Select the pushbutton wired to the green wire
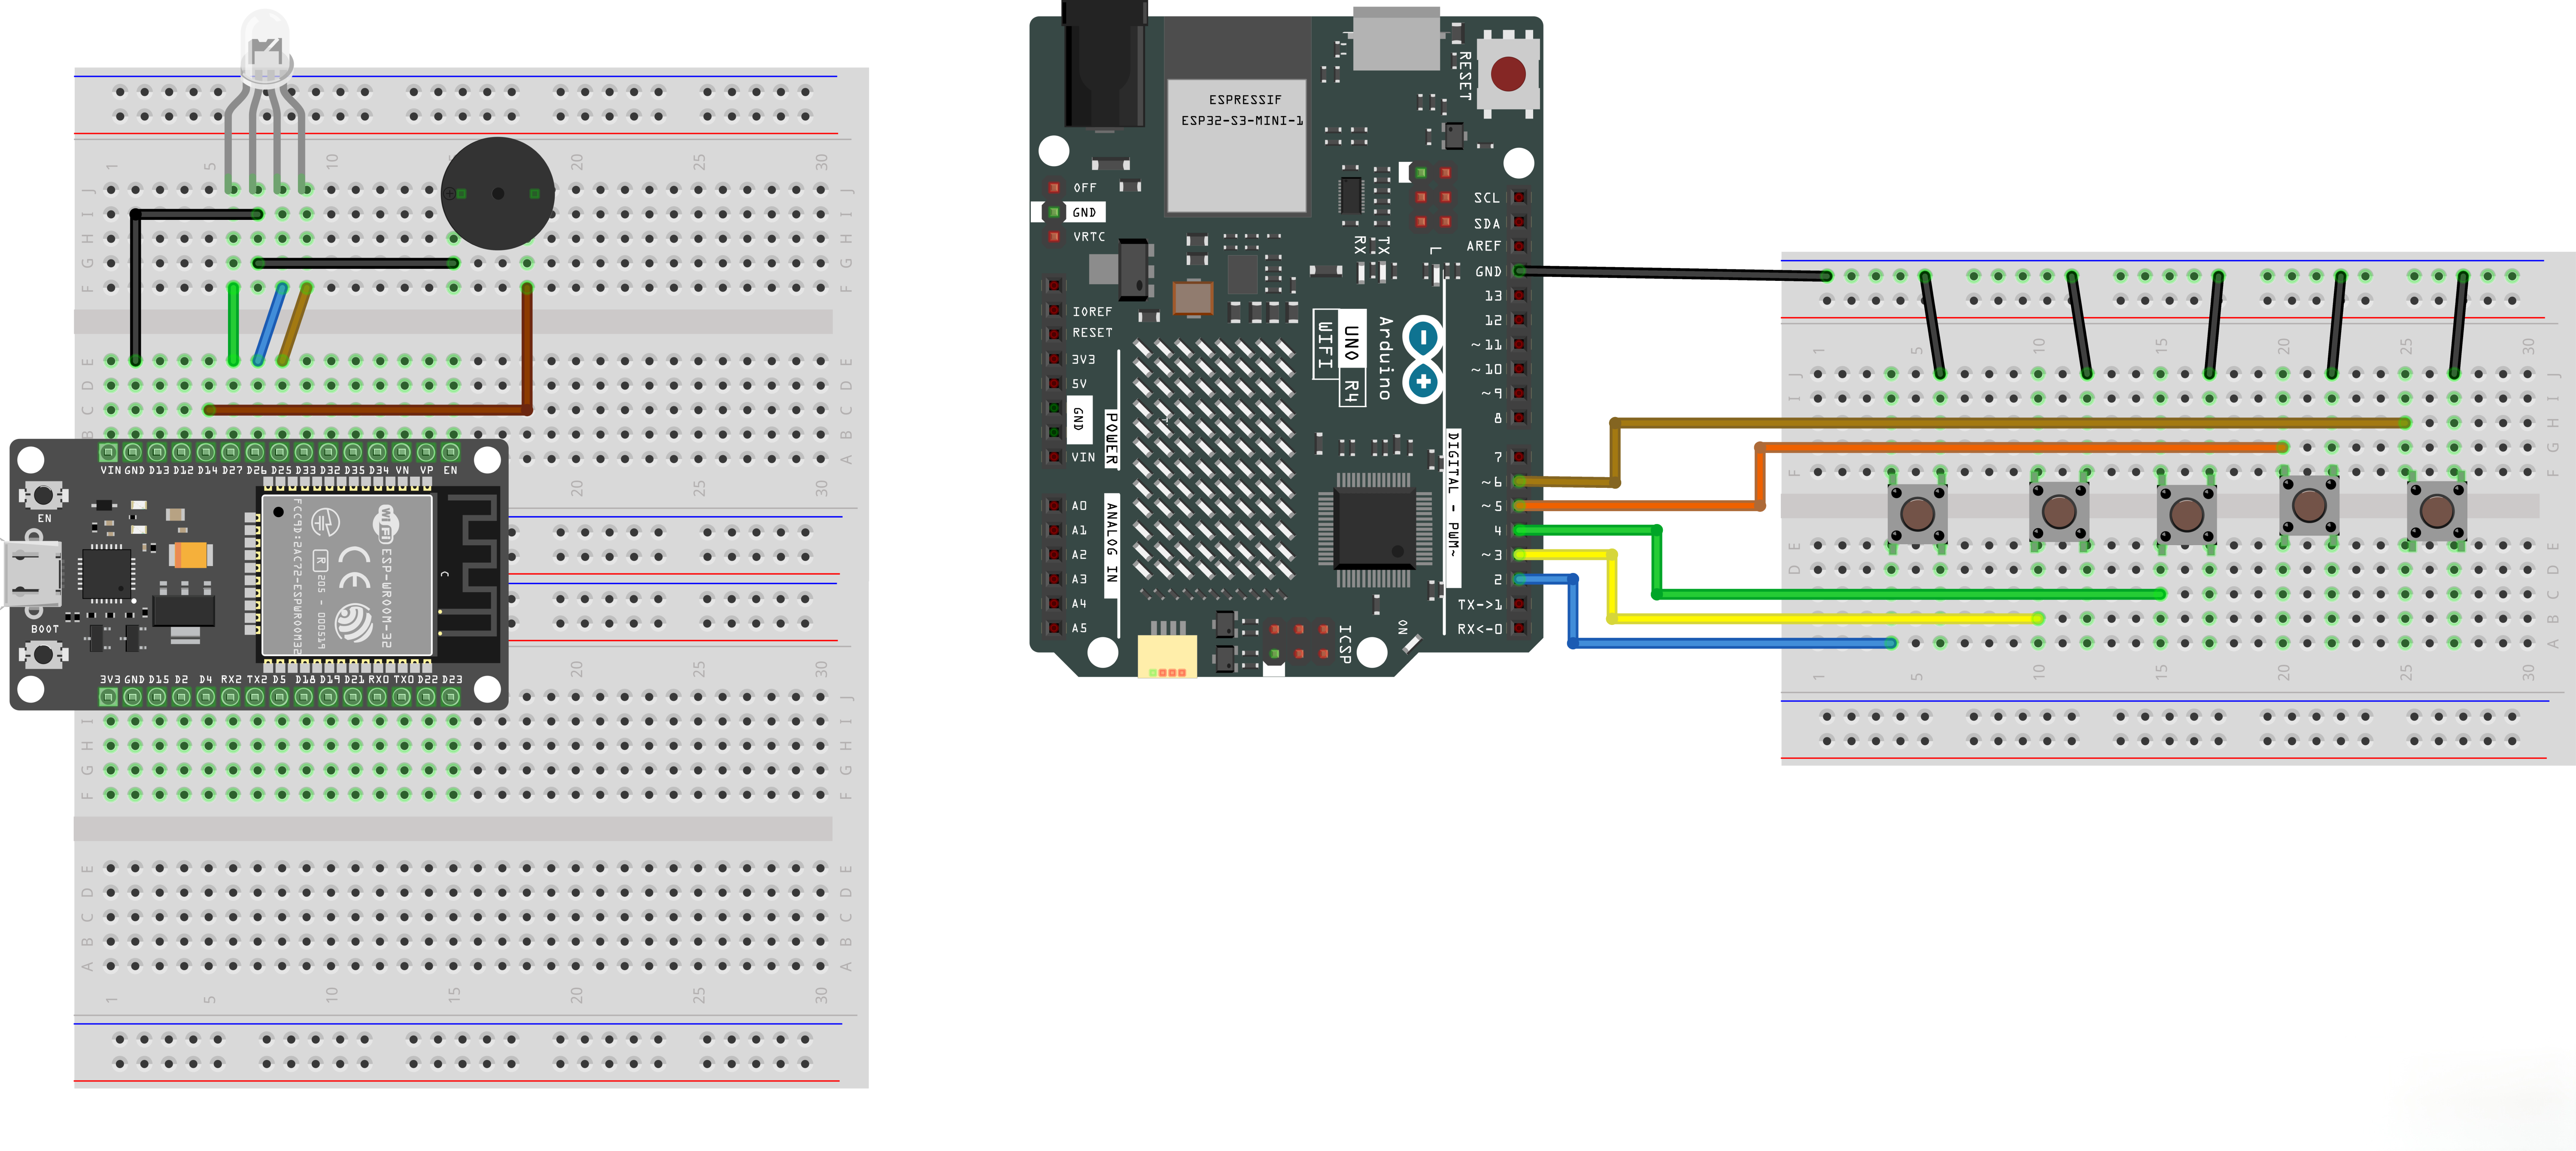 pos(2187,516)
